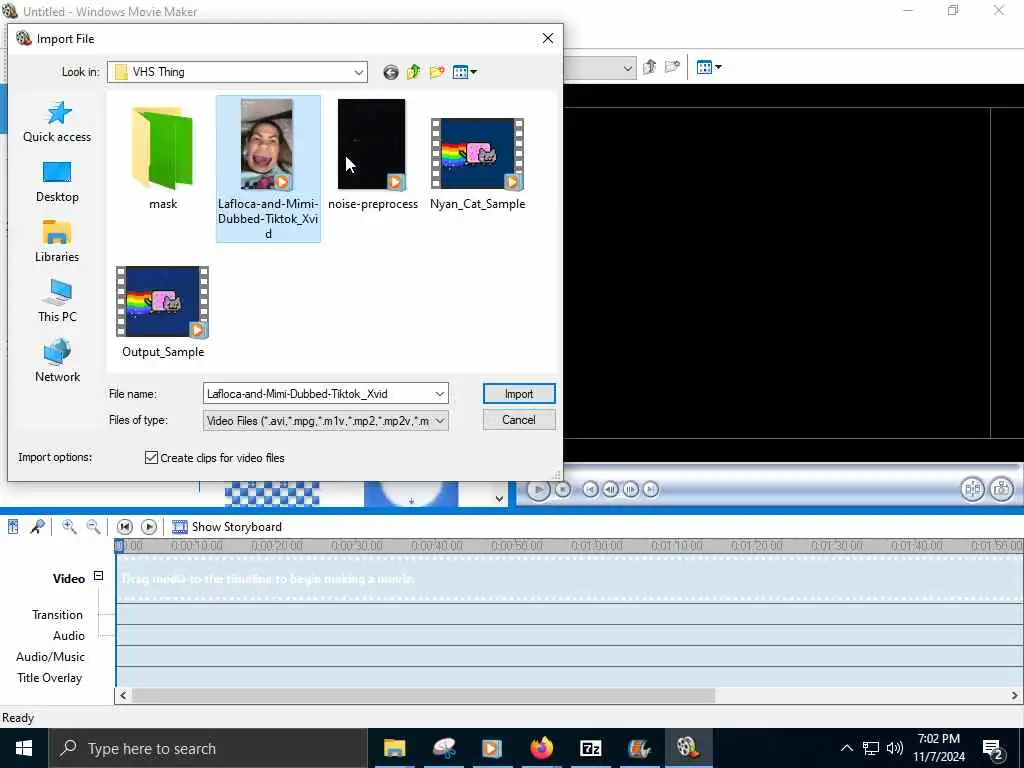Step to the next frame in monitor
Viewport: 1024px width, 768px height.
[631, 489]
